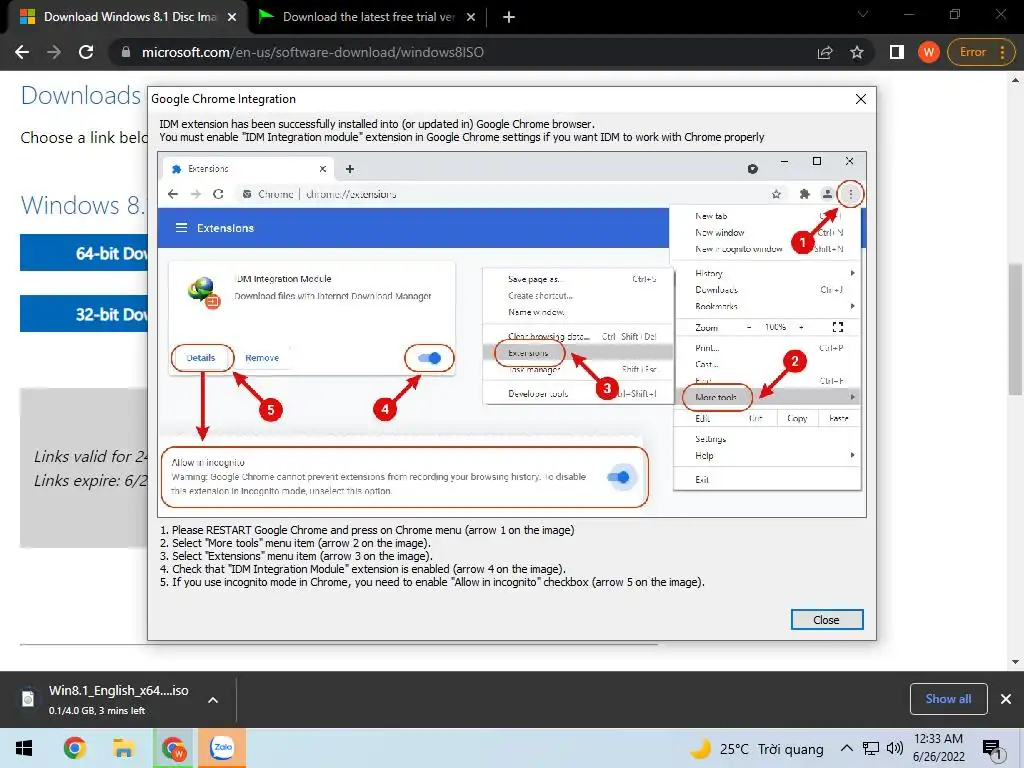Bookmark this page with the star icon
1024x768 pixels.
click(857, 52)
